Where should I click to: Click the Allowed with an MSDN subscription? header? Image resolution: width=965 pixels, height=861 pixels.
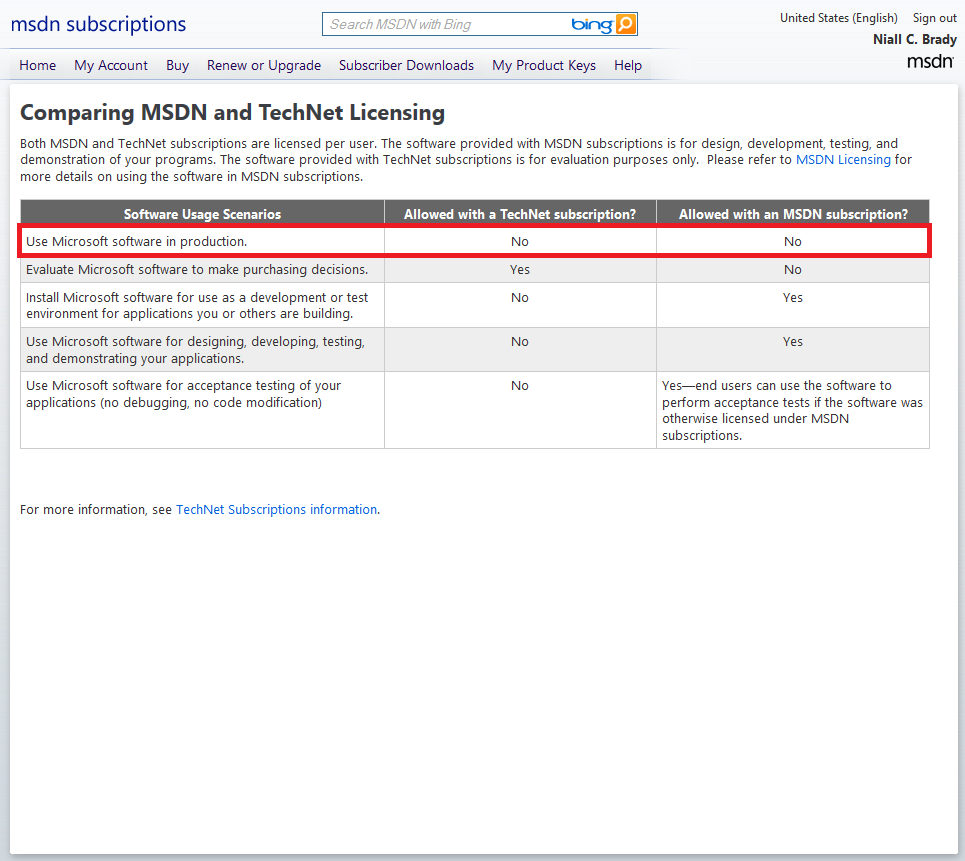[793, 214]
